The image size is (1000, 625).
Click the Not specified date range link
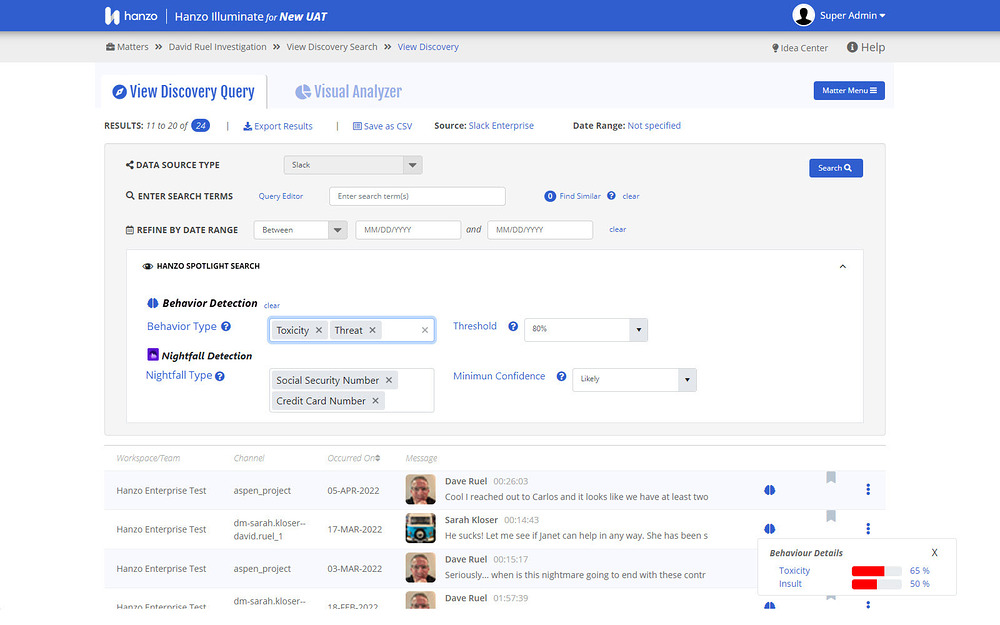[x=654, y=126]
